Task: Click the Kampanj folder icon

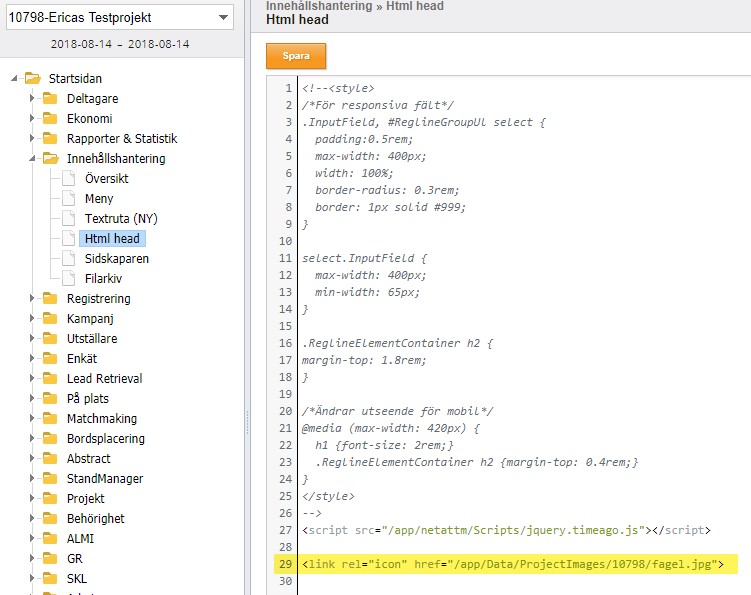Action: [x=50, y=319]
